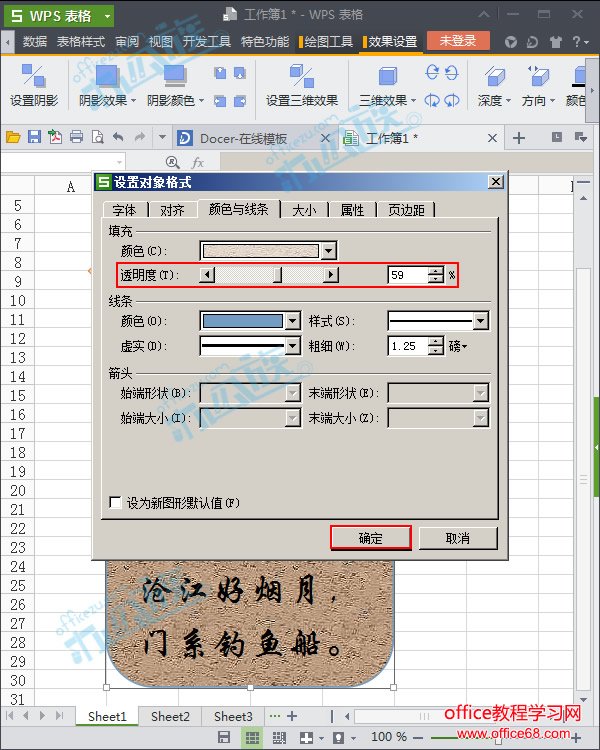Open 阴影效果 dropdown arrow
Viewport: 600px width, 750px height.
[x=133, y=101]
